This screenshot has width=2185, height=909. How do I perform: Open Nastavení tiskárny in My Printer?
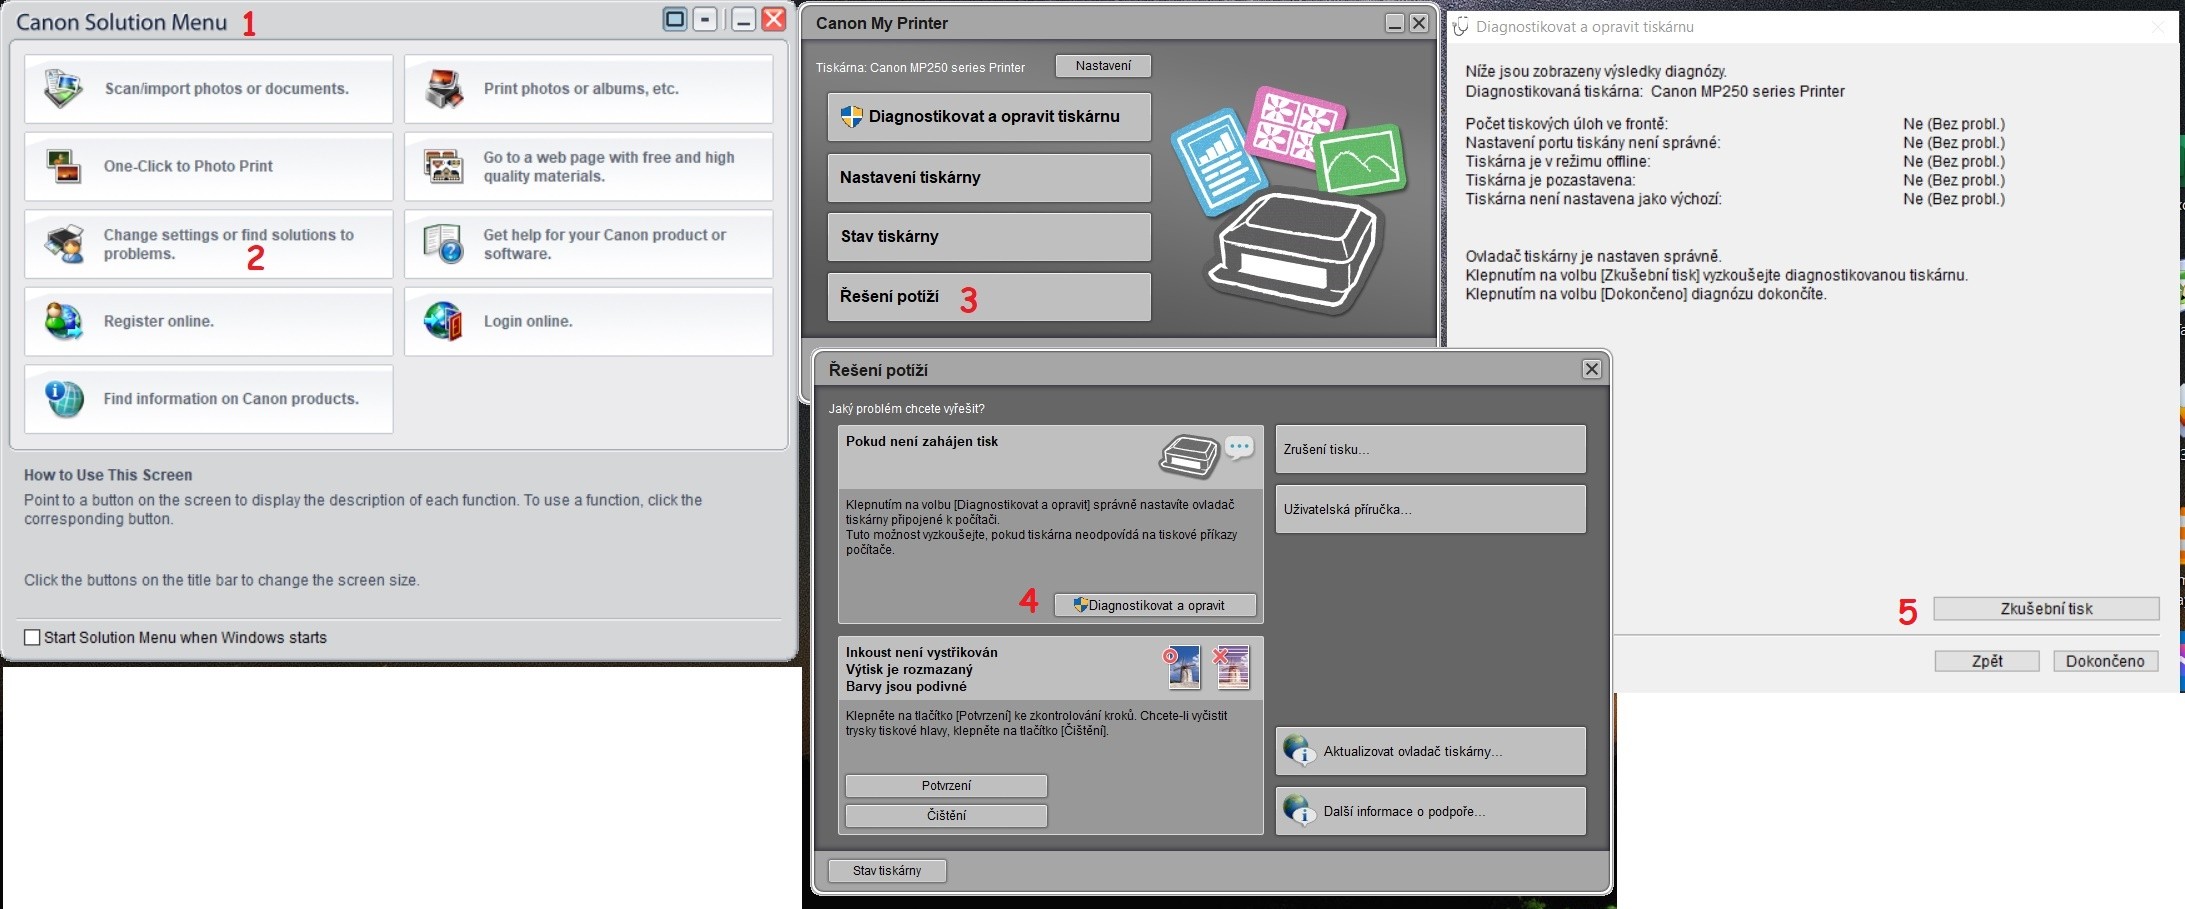click(x=989, y=178)
